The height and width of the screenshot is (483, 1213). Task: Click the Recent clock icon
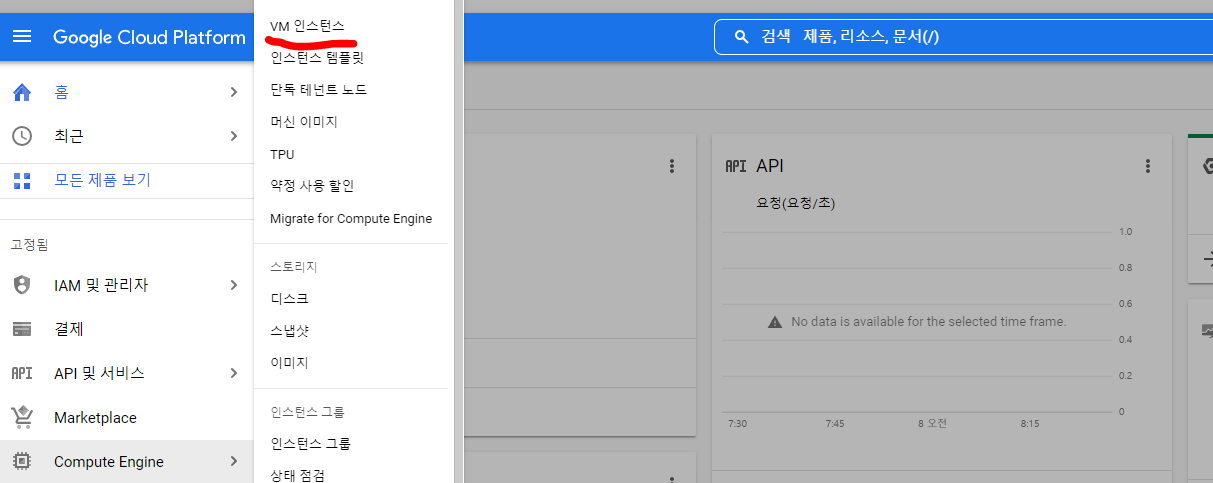pos(22,136)
